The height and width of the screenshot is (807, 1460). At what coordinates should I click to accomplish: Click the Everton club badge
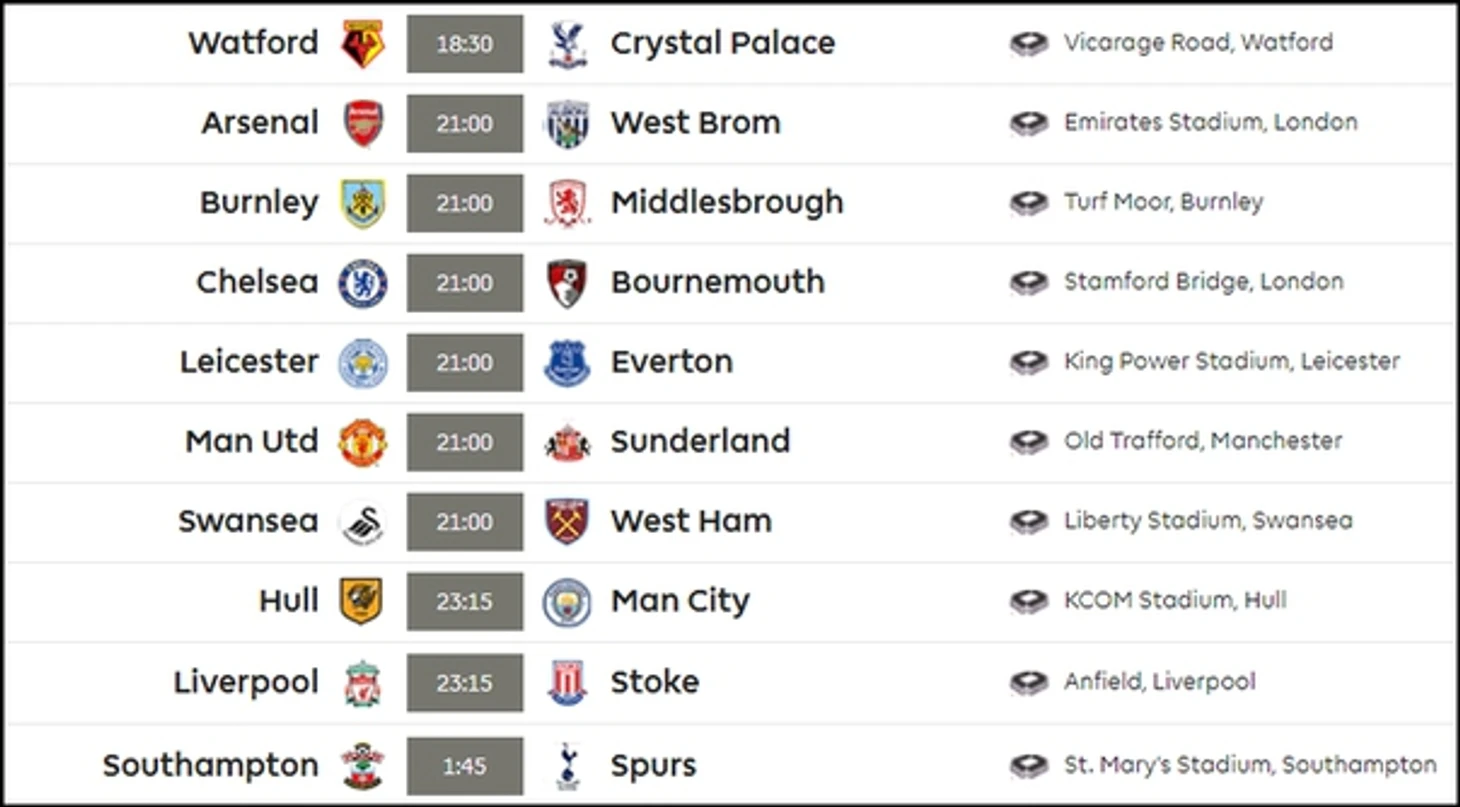point(567,363)
